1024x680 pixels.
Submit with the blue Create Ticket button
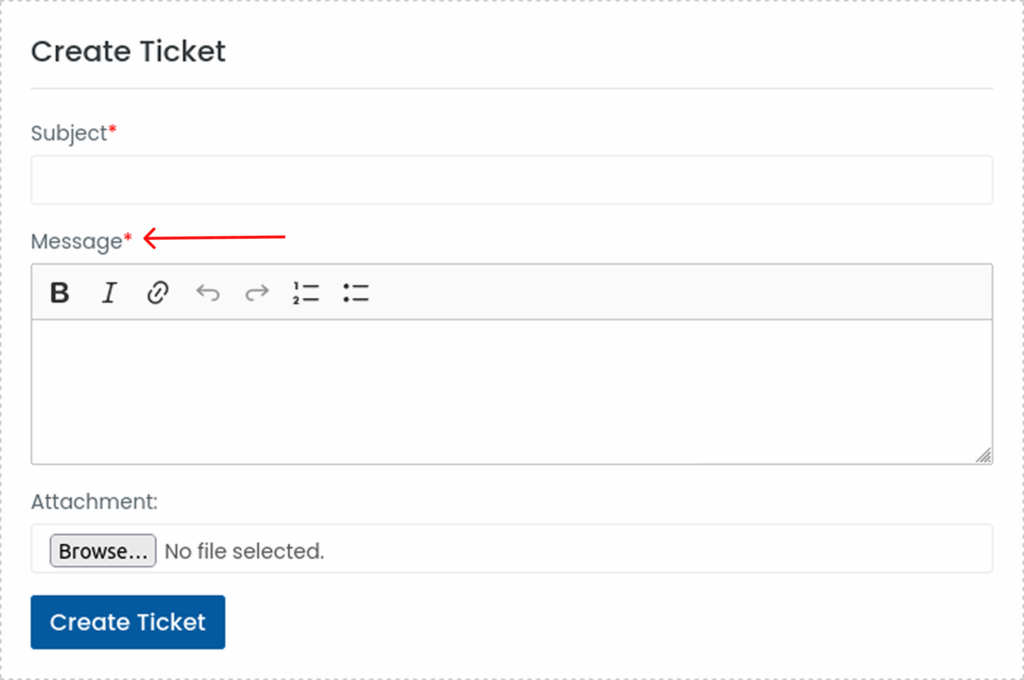click(x=128, y=622)
